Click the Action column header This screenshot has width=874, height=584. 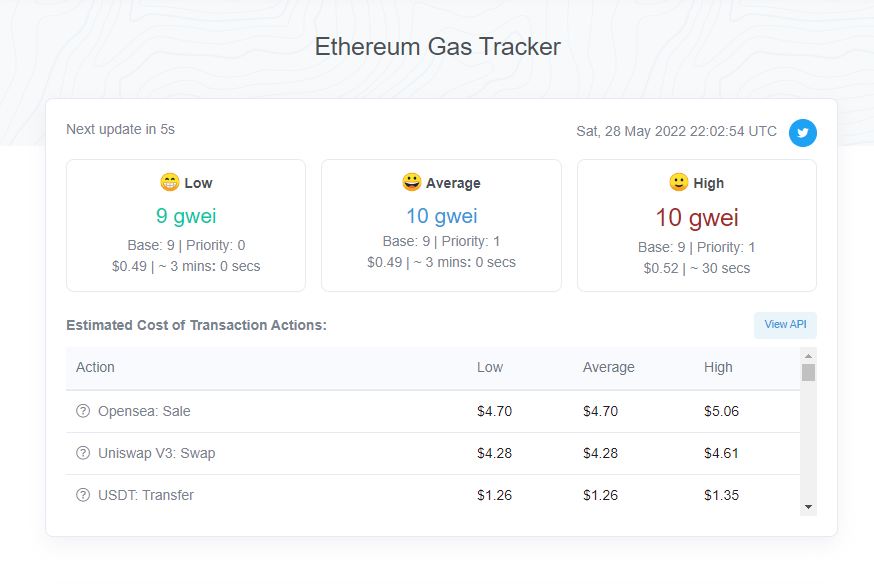point(95,367)
